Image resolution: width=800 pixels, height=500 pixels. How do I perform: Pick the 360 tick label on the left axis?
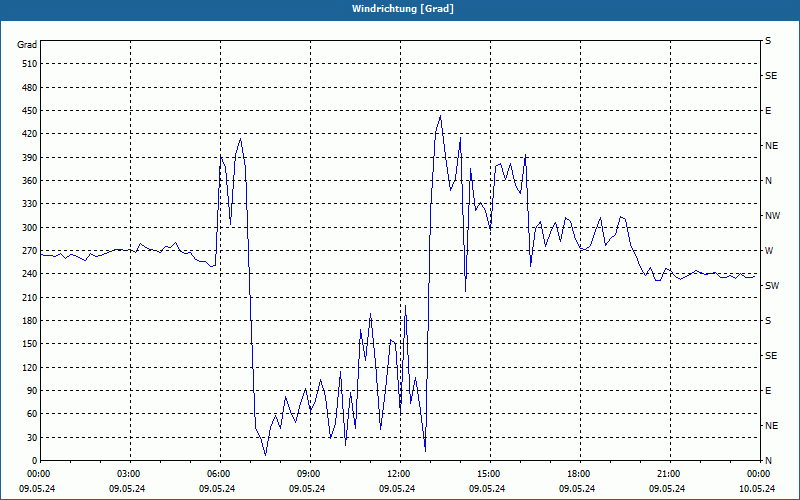pyautogui.click(x=30, y=181)
